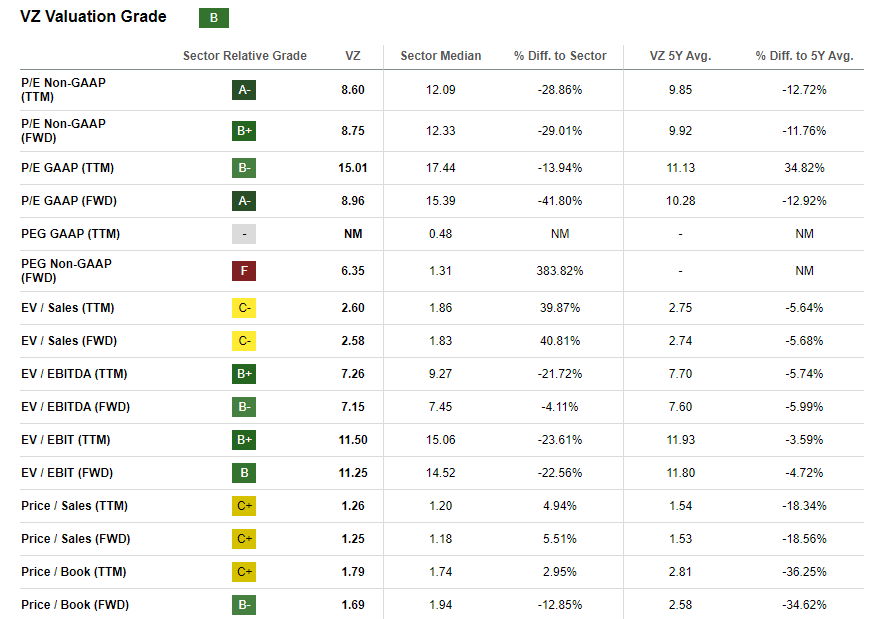Open the P/E GAAP (FWD) metric link
Viewport: 880px width, 619px height.
(69, 201)
